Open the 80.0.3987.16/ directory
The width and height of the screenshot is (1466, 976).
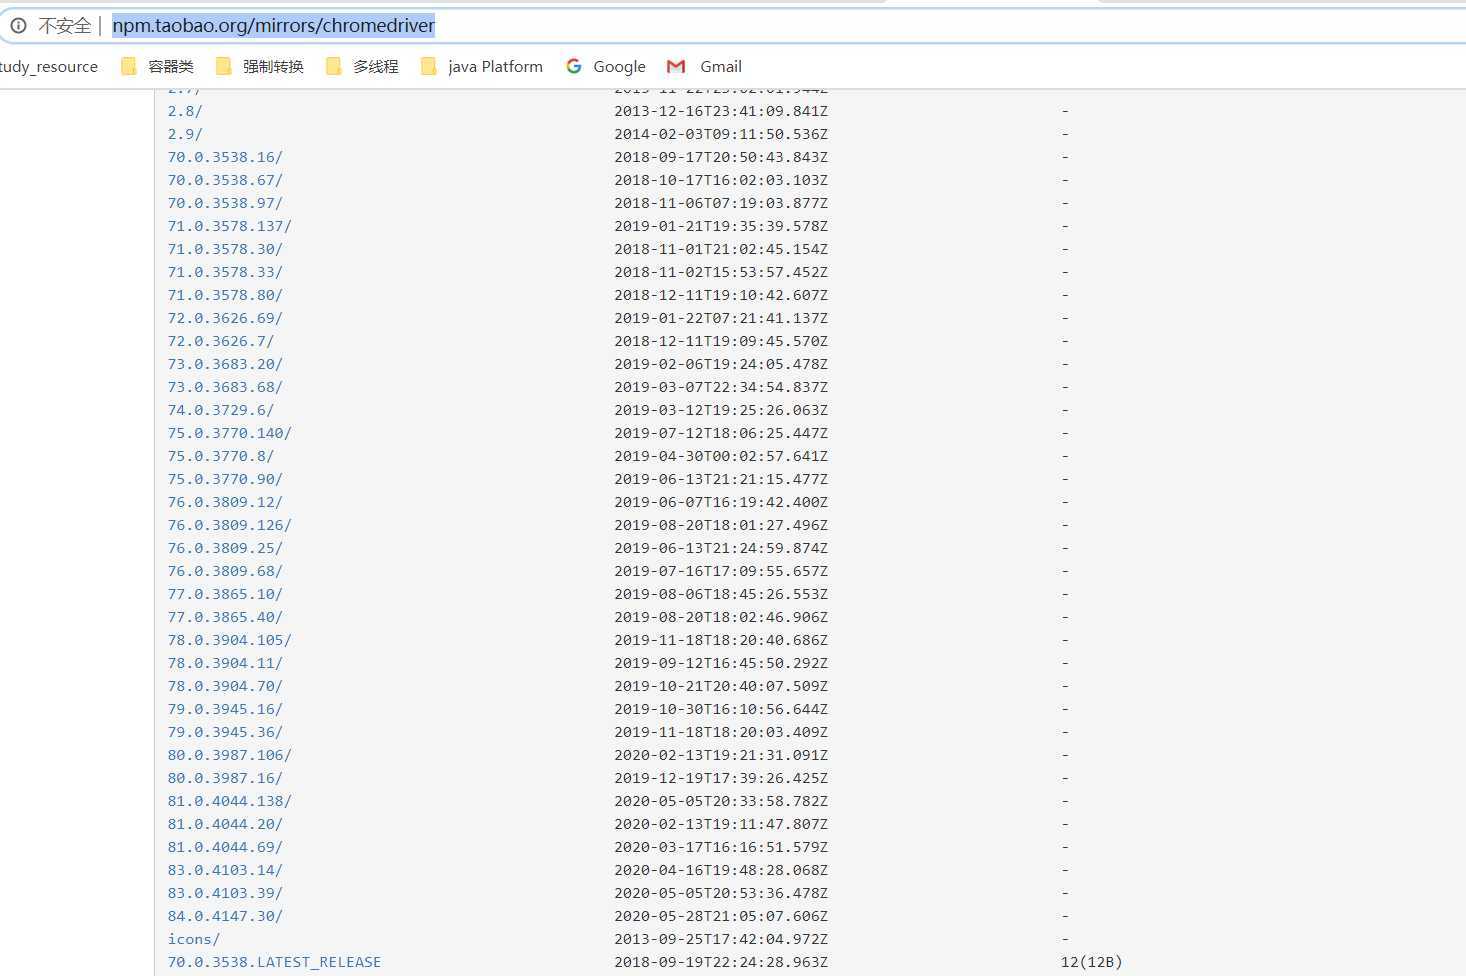pyautogui.click(x=225, y=778)
